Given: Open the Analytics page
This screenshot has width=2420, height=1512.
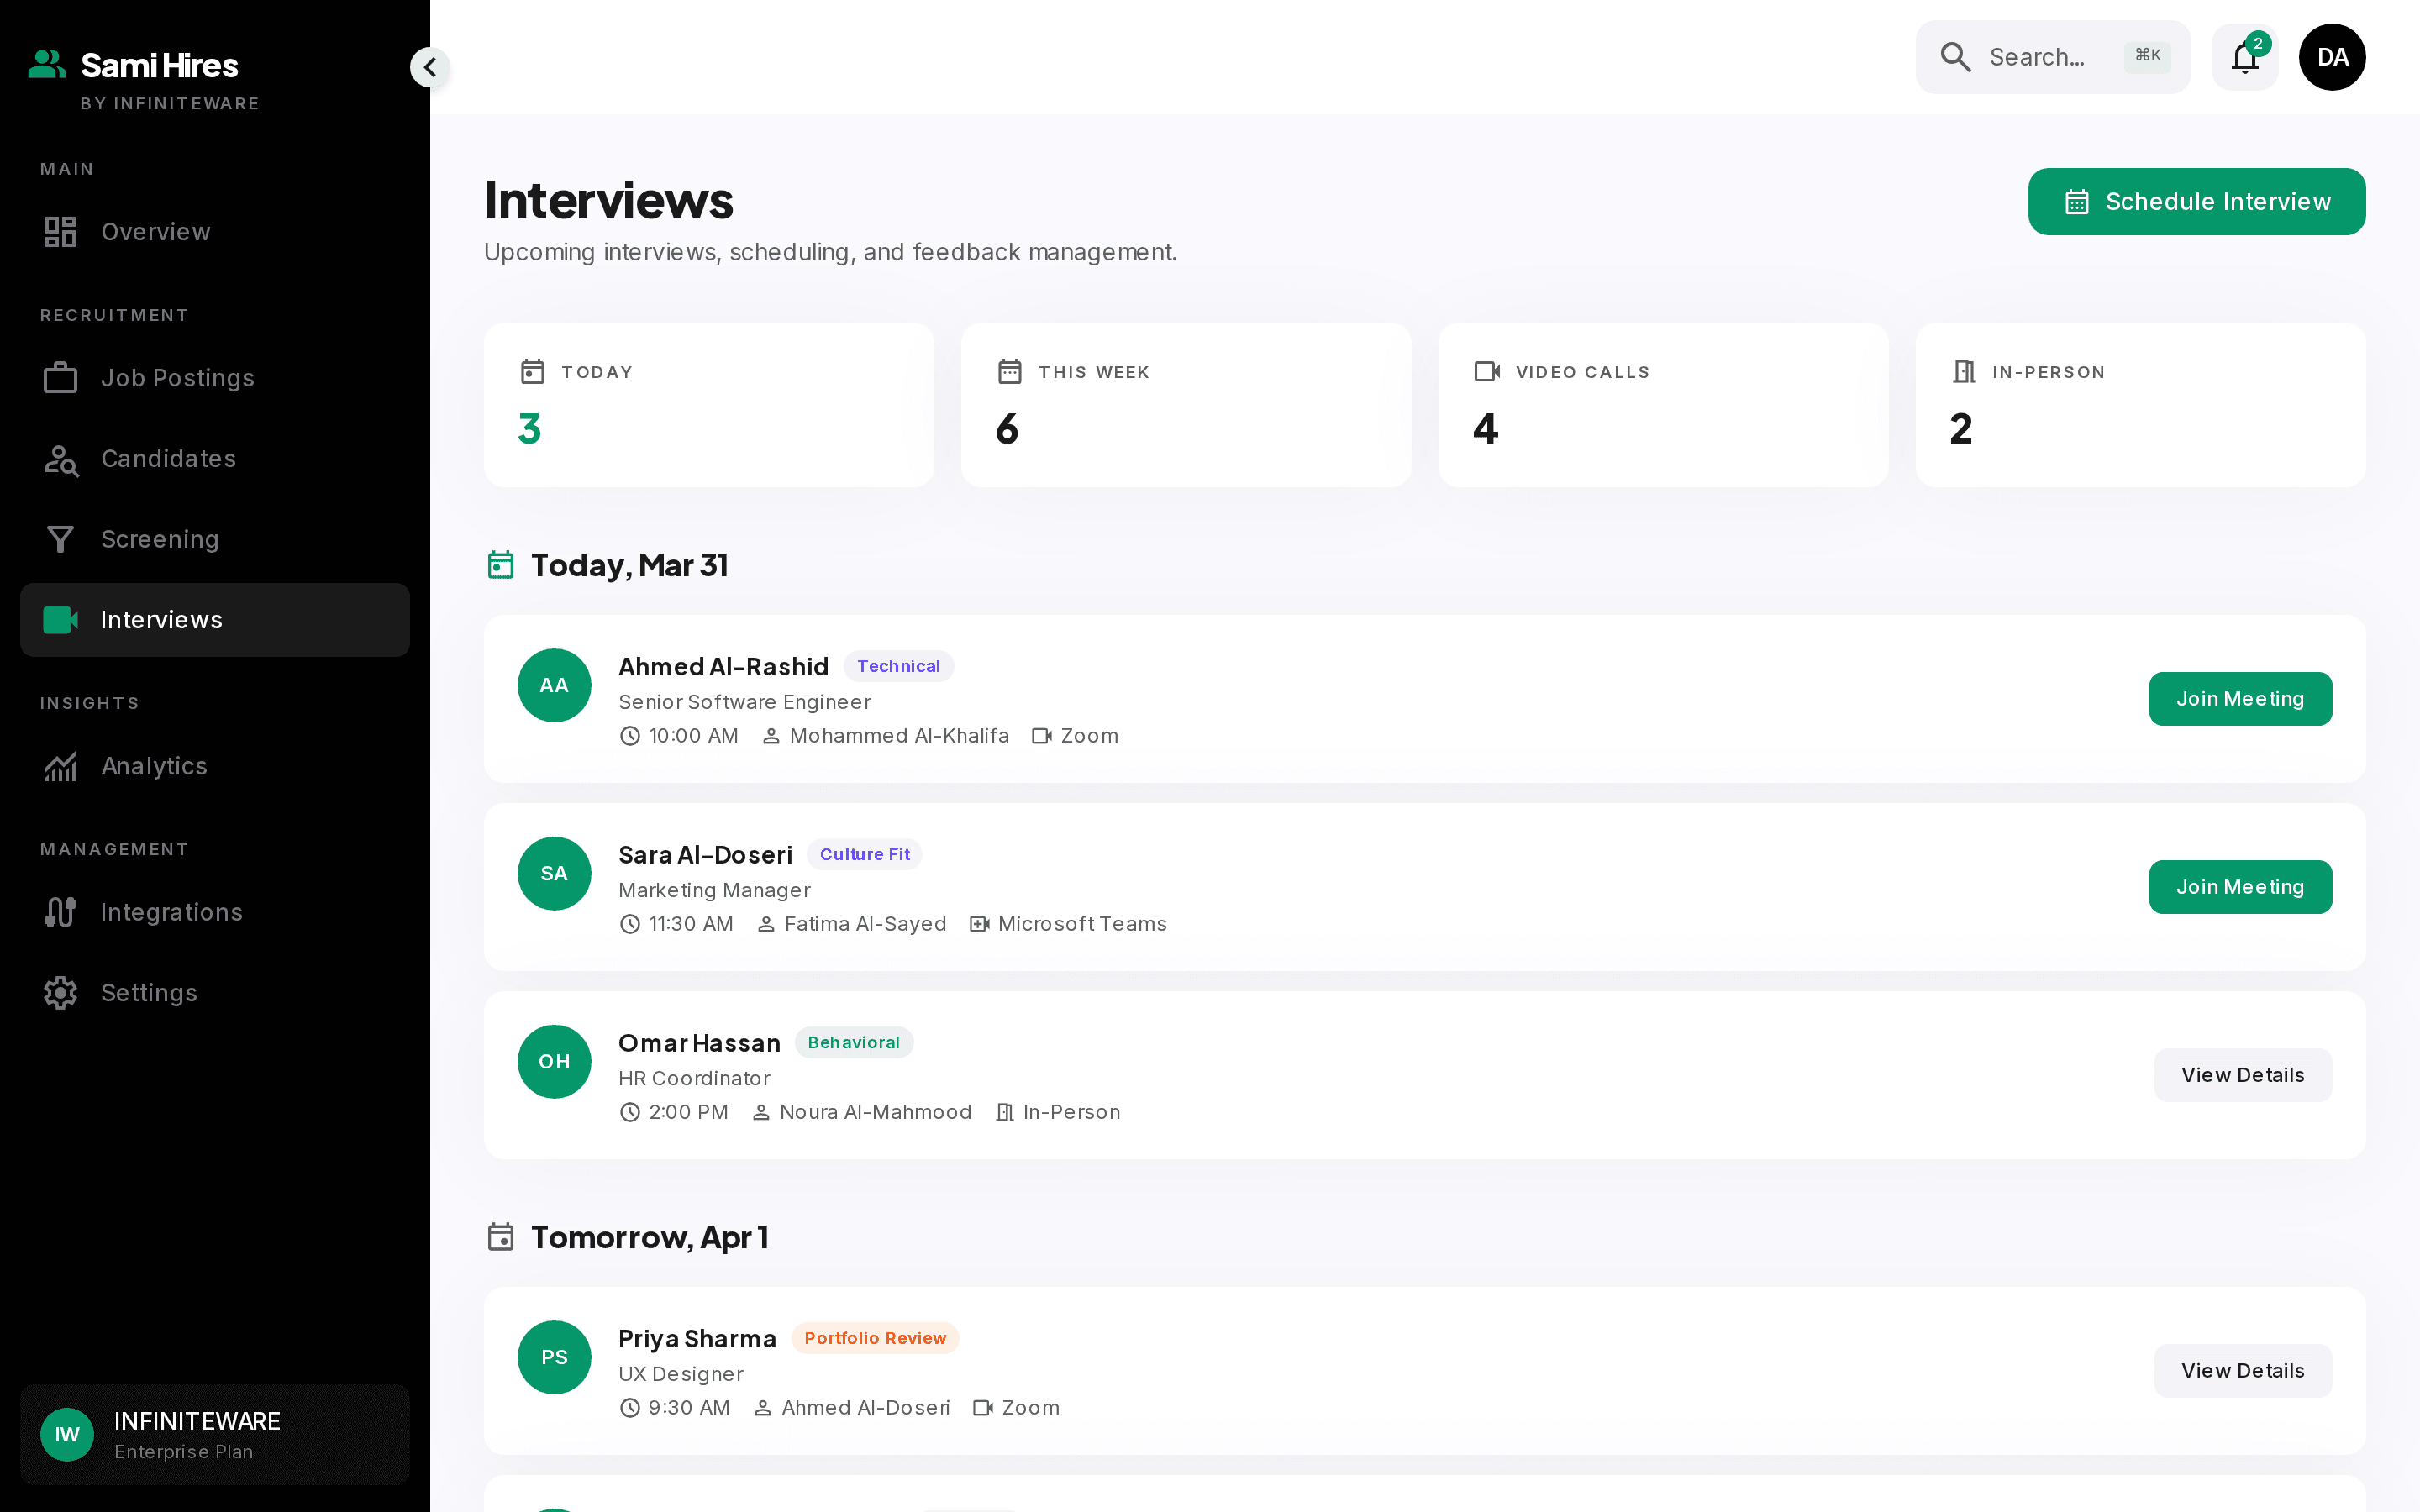Looking at the screenshot, I should 215,766.
